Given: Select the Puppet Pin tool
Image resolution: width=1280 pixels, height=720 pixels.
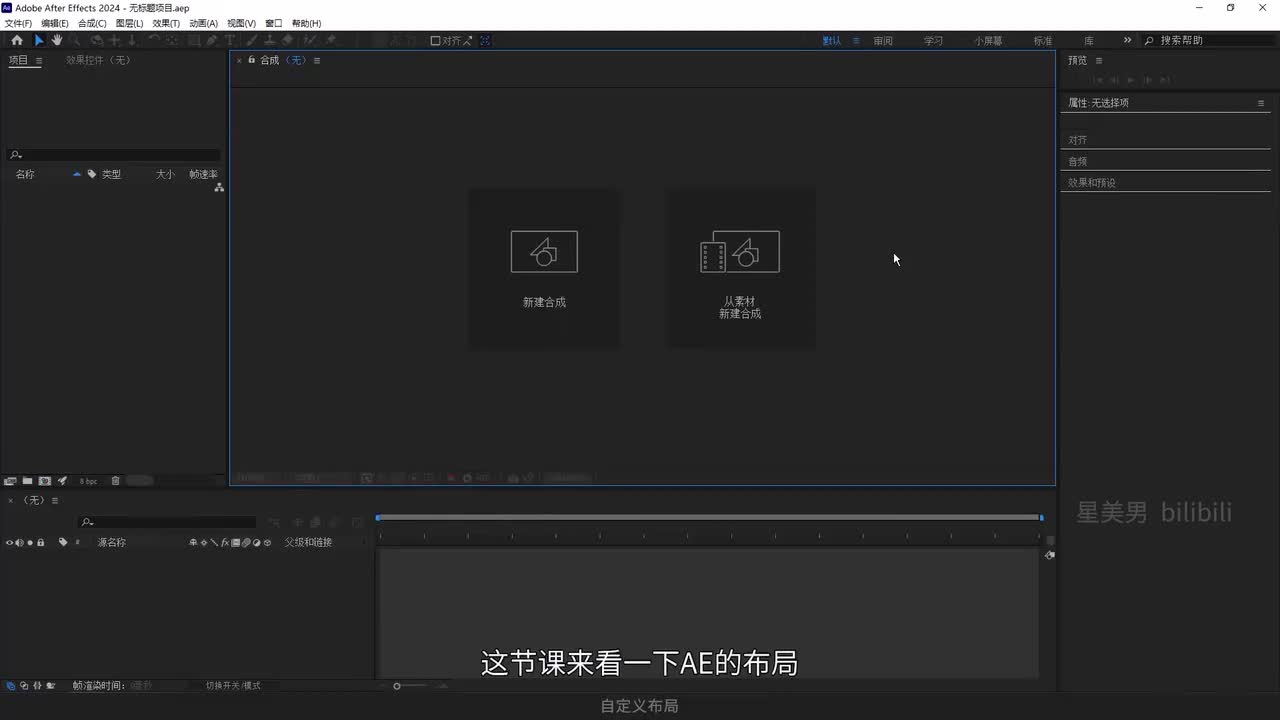Looking at the screenshot, I should pos(331,41).
